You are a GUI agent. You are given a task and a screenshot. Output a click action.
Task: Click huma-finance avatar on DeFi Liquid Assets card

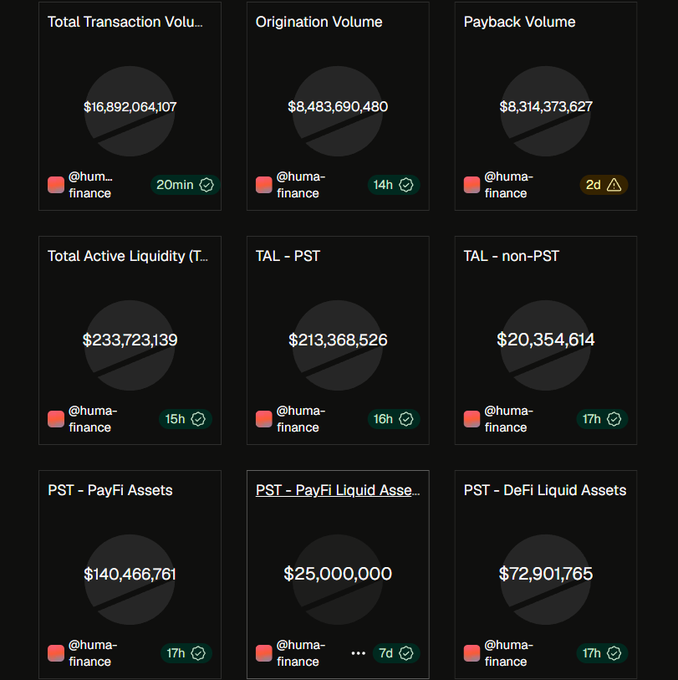(x=472, y=653)
